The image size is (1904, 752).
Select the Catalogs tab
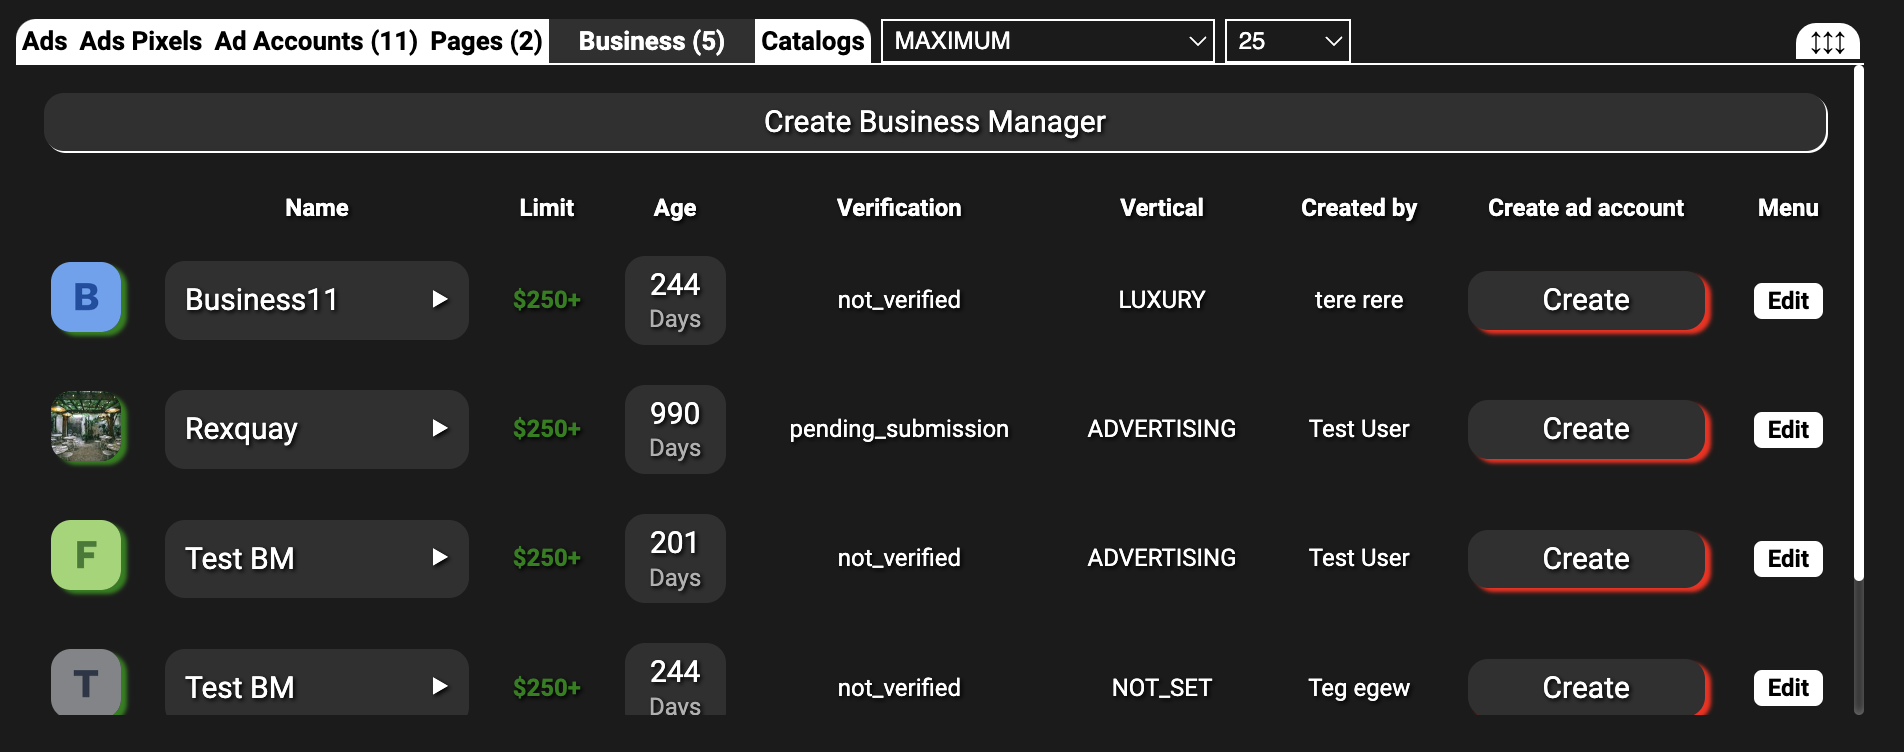[812, 41]
